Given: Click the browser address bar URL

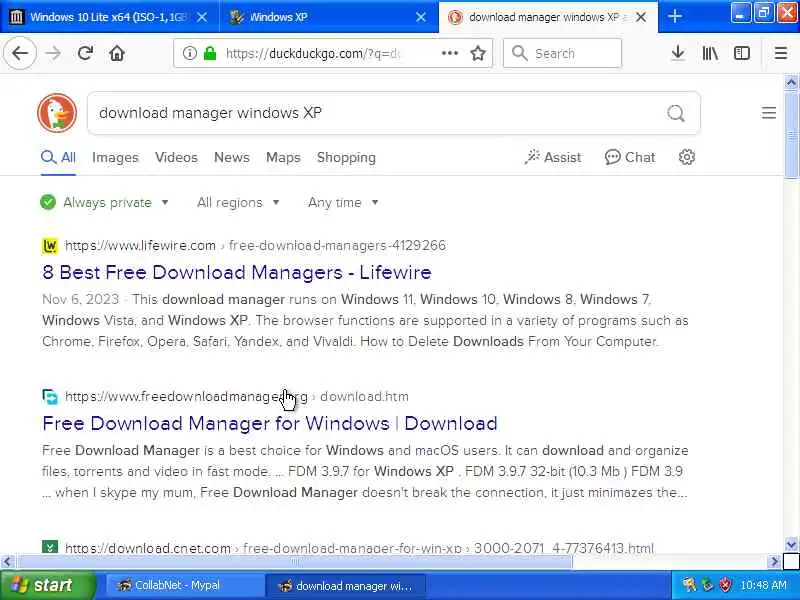Looking at the screenshot, I should pos(312,53).
